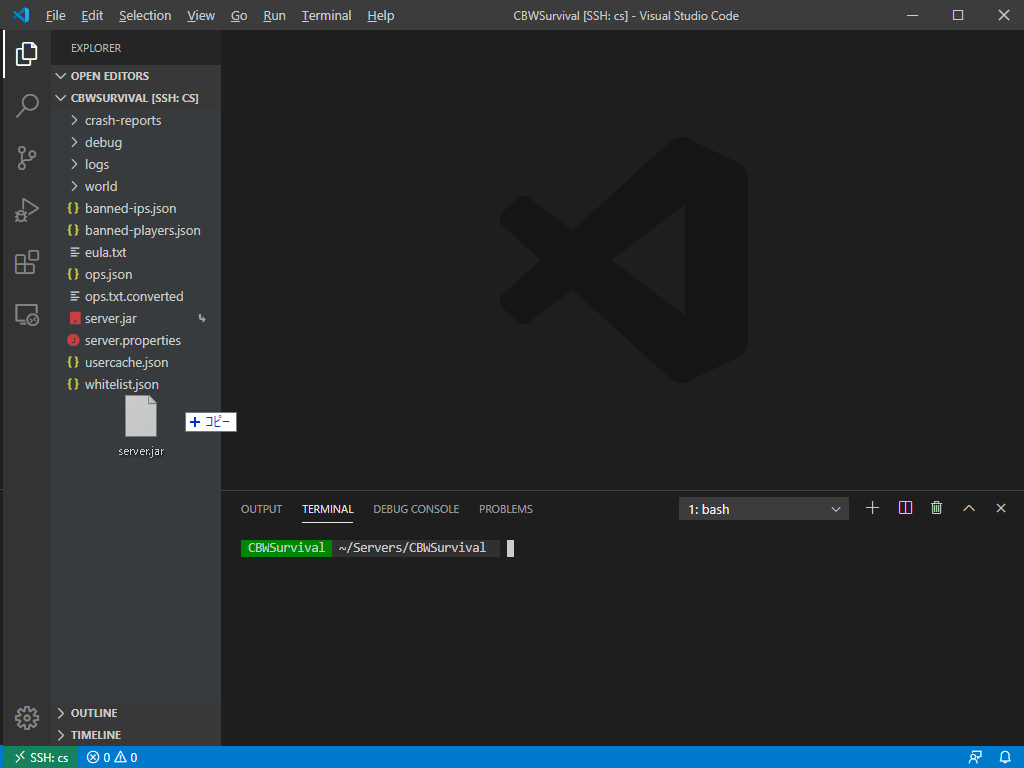Maximize the panel with up chevron
The image size is (1024, 768).
pos(968,508)
